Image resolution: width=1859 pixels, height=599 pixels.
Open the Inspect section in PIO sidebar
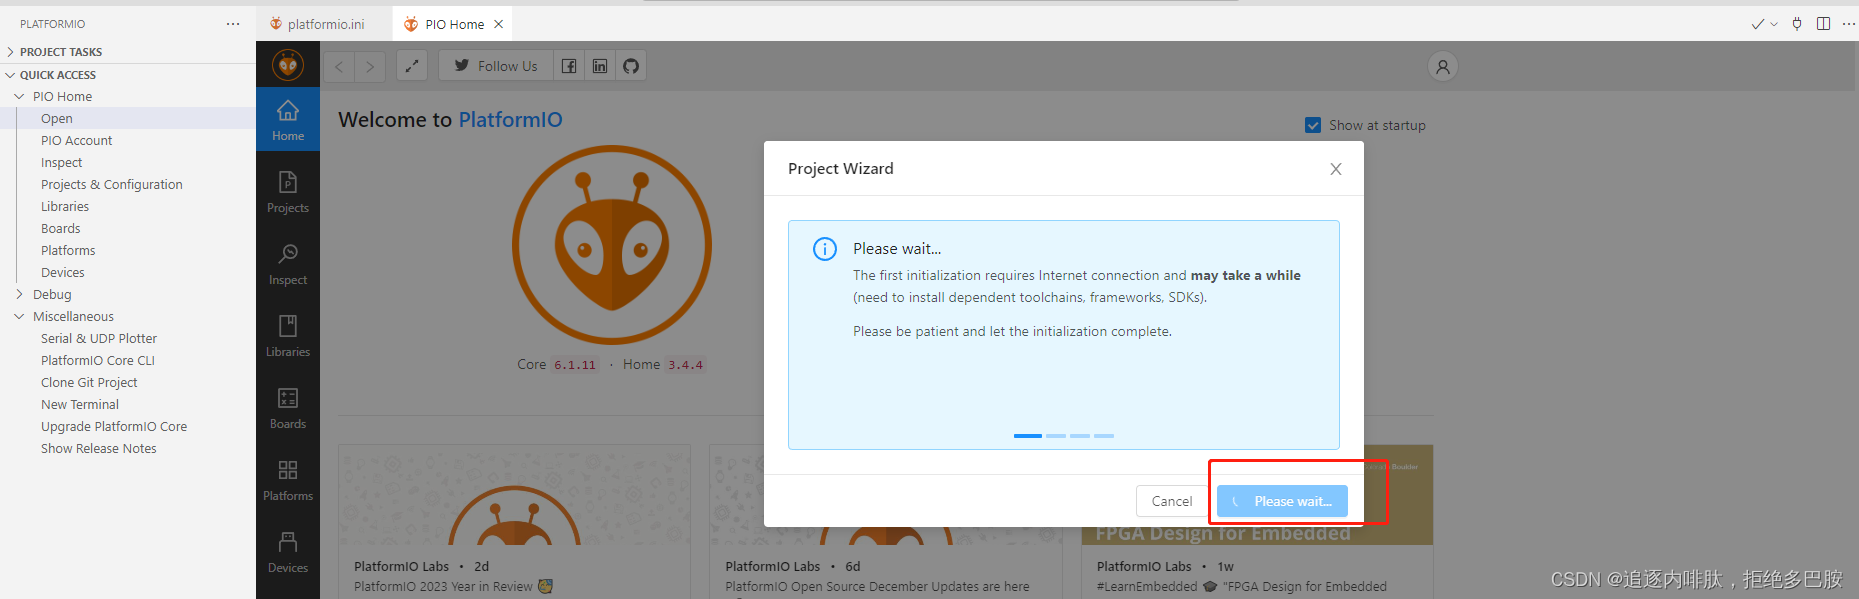coord(288,264)
